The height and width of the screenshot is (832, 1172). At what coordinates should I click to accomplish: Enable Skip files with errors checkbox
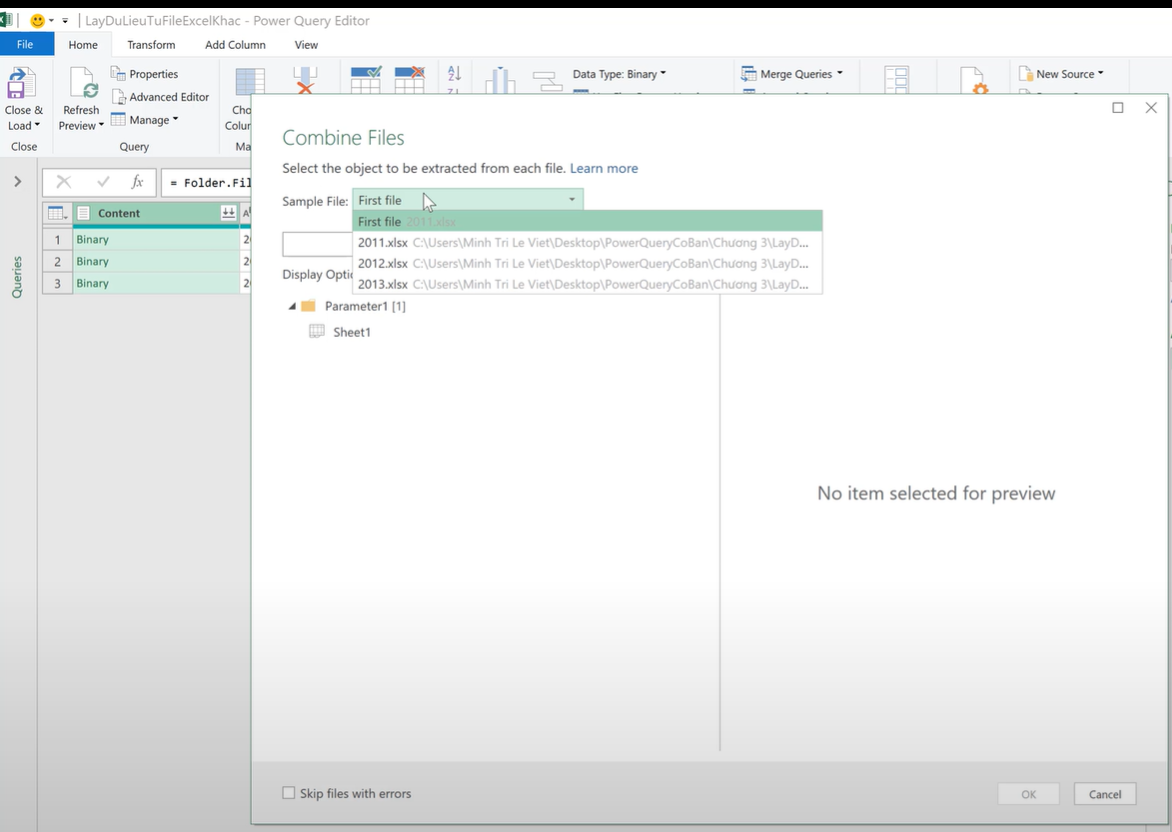pos(289,793)
